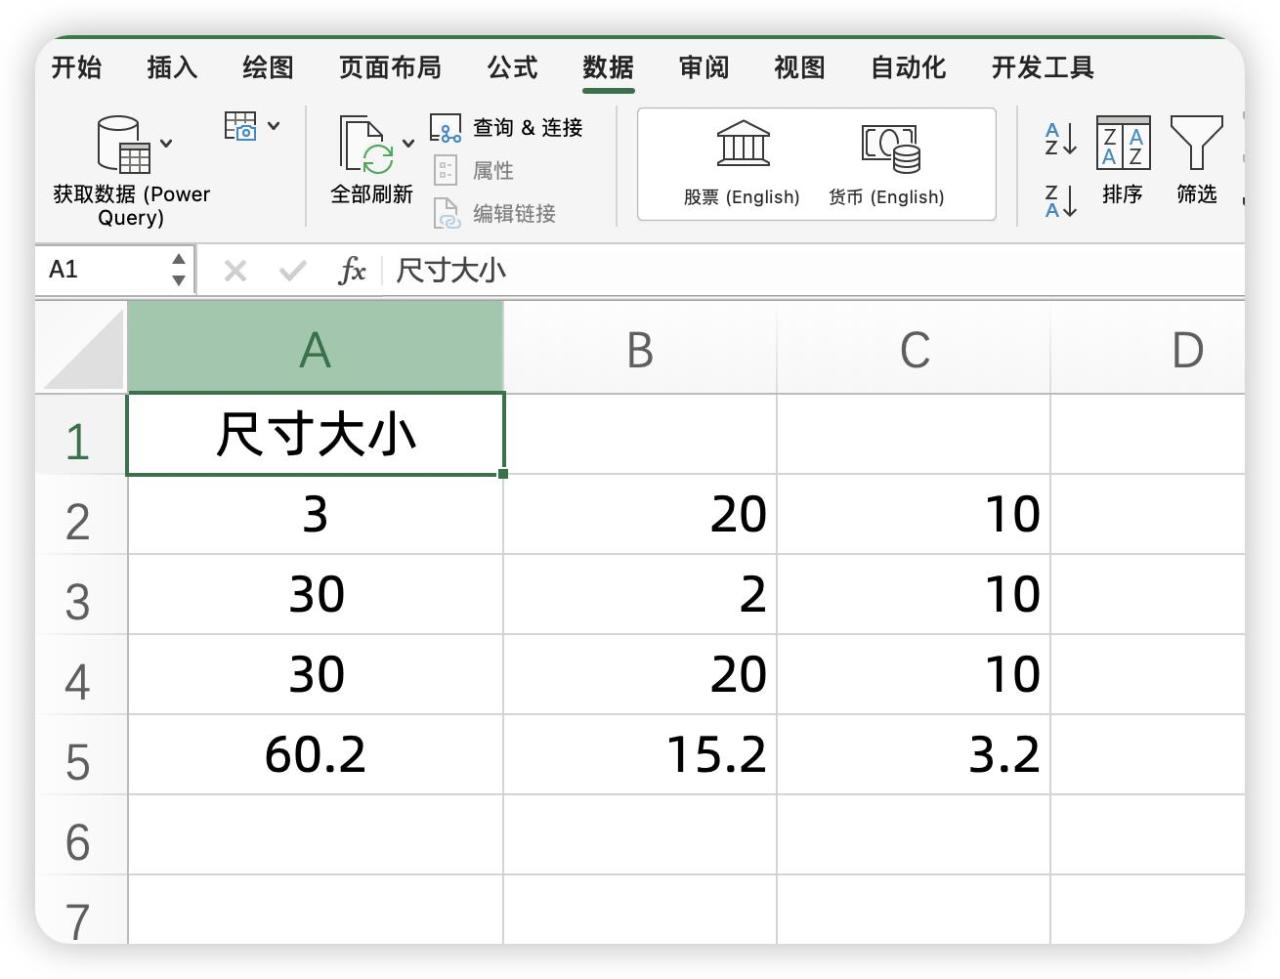Click the data from picture icon
1280x979 pixels.
coord(240,126)
